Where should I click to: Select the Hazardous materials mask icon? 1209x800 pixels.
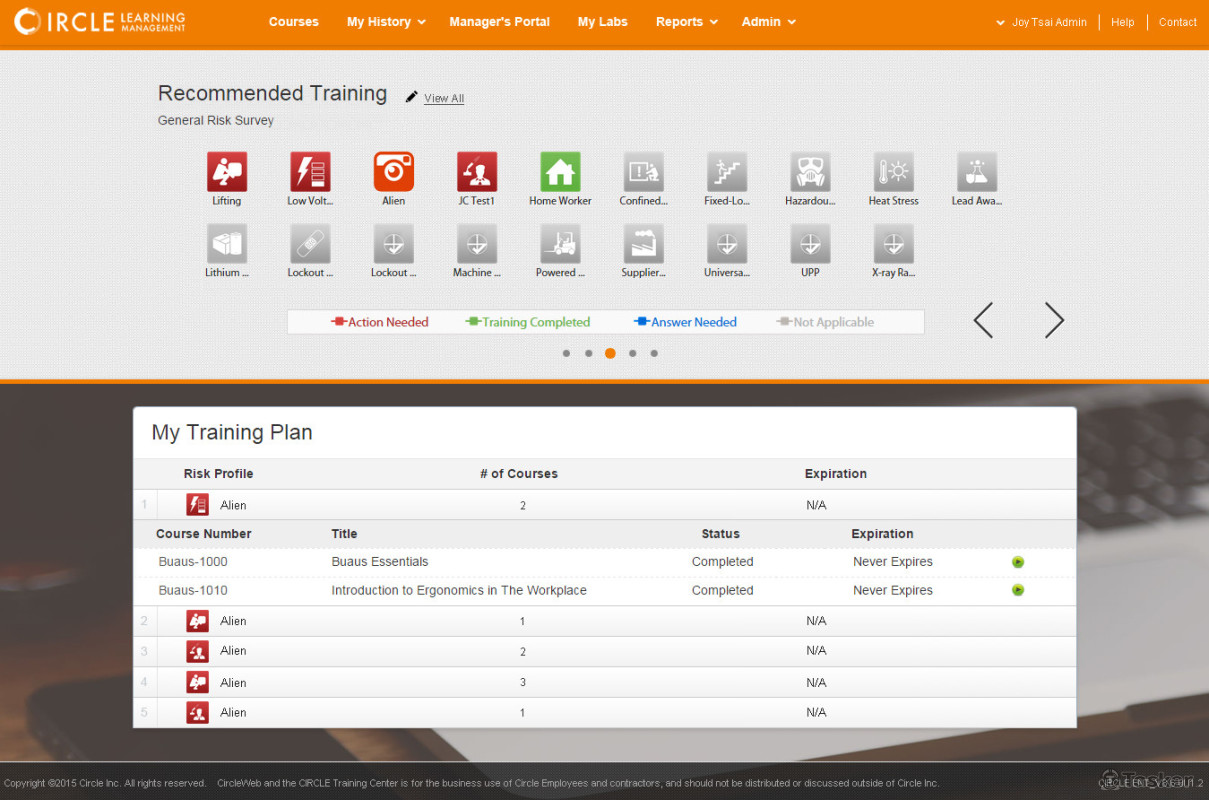[810, 172]
